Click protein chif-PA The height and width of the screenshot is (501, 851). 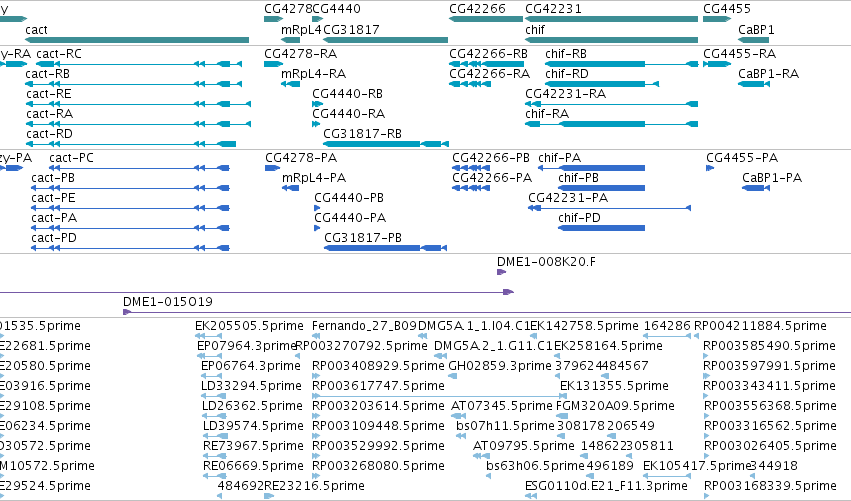point(592,168)
